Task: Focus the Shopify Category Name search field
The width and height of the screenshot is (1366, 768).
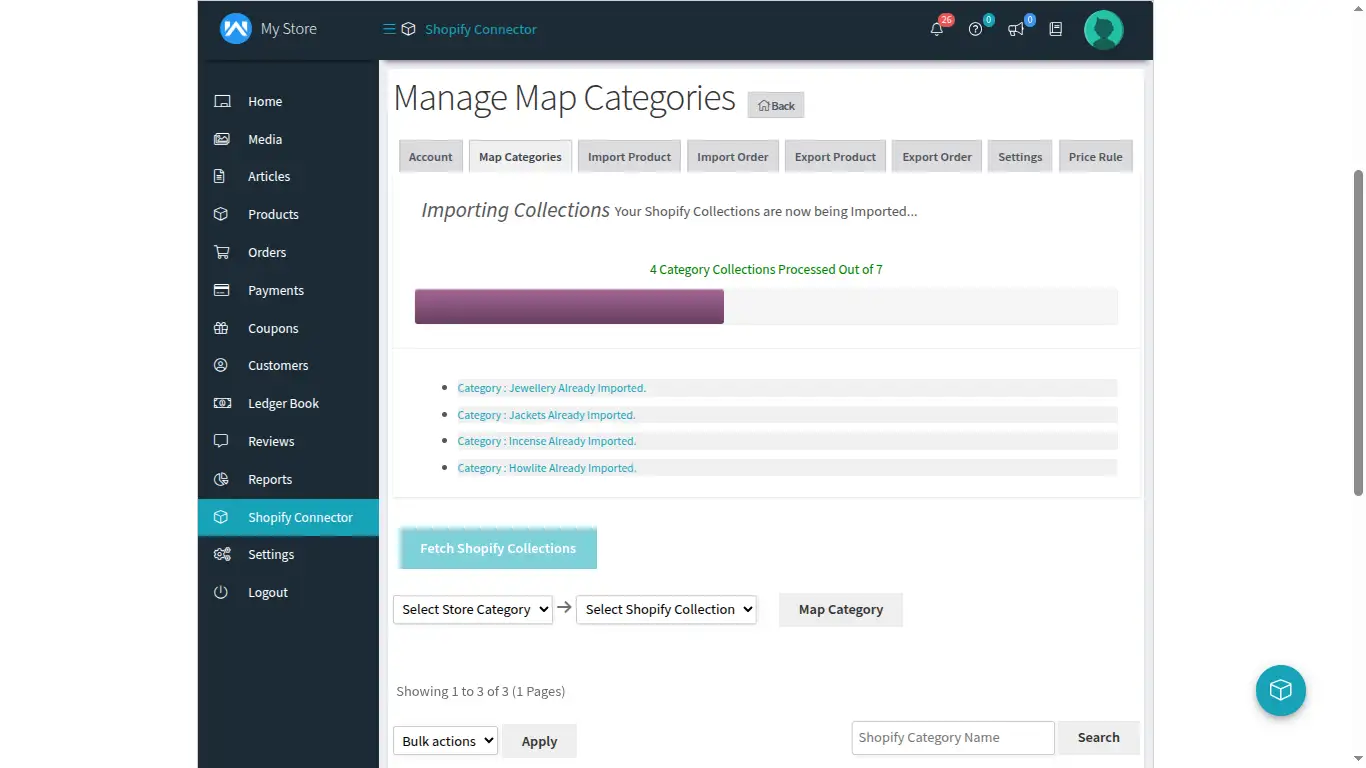Action: (952, 738)
